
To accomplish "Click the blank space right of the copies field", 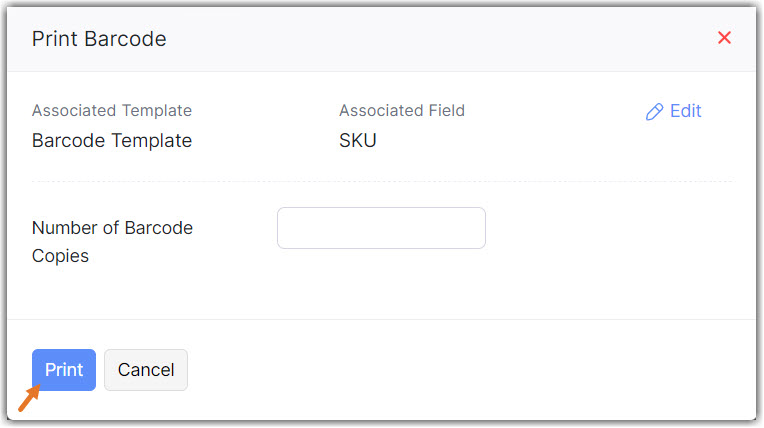I will (x=610, y=228).
